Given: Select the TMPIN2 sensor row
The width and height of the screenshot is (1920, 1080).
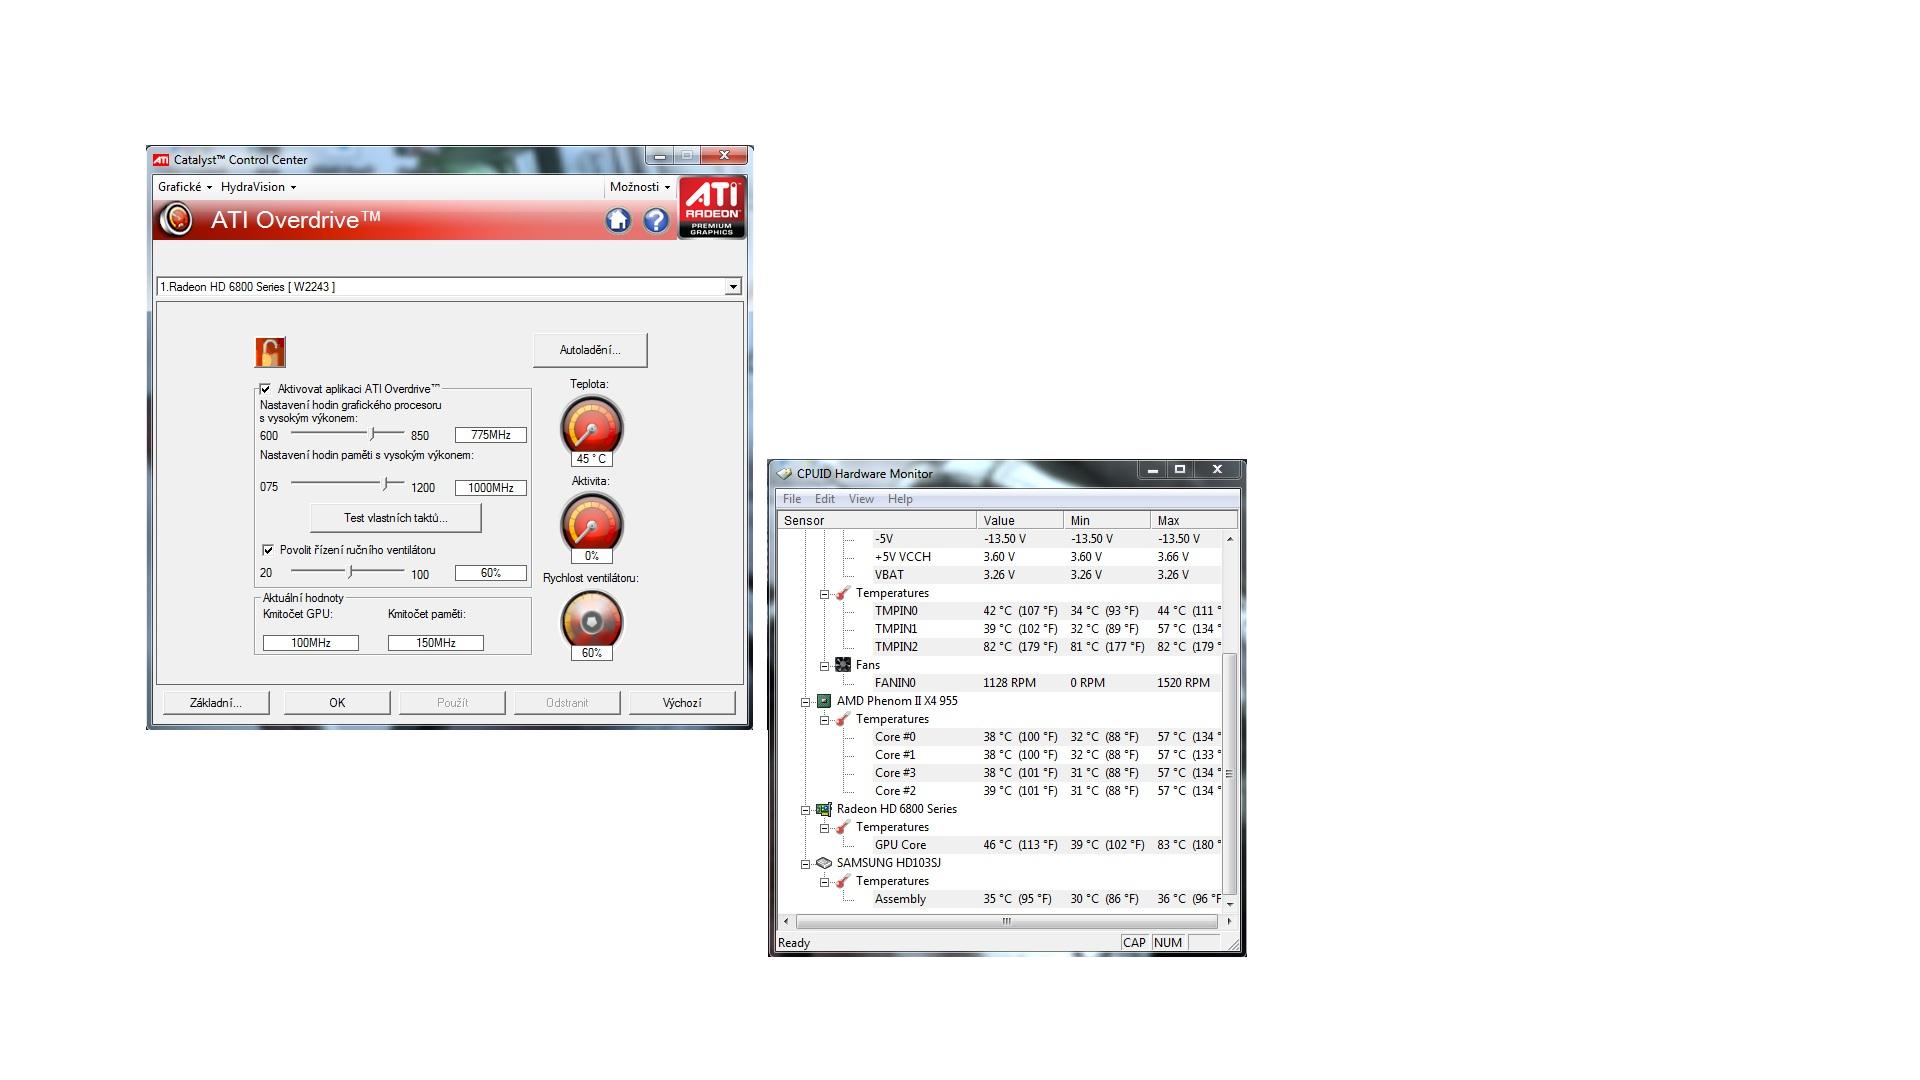Looking at the screenshot, I should coord(1000,647).
